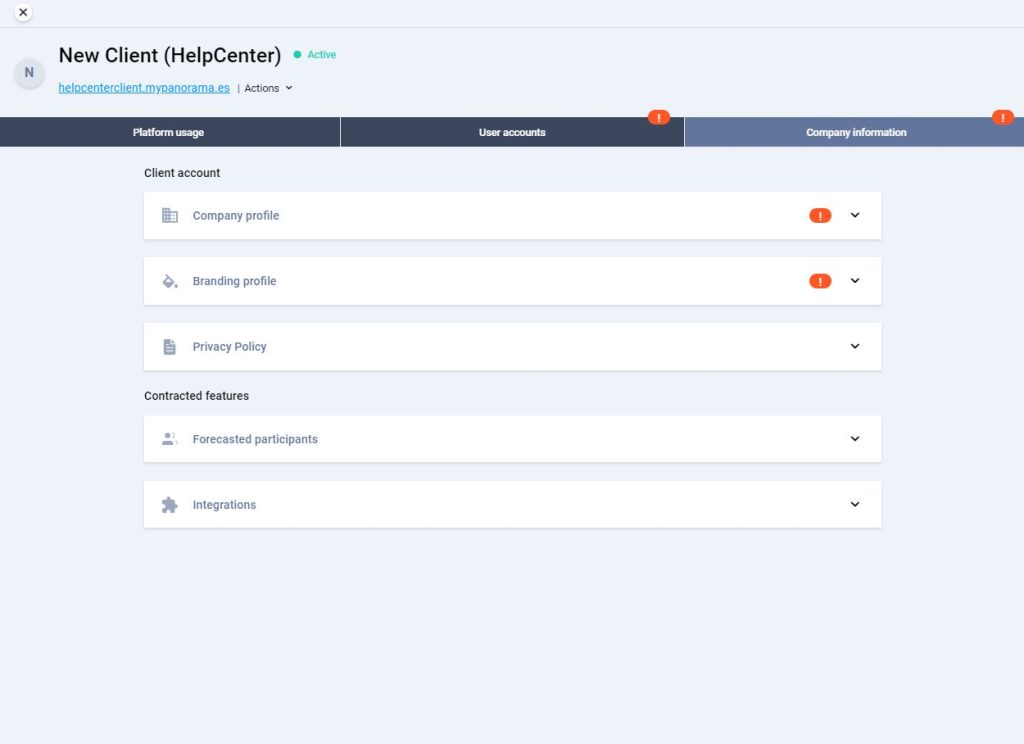Image resolution: width=1024 pixels, height=744 pixels.
Task: Click the warning badge on Branding profile
Action: pos(820,281)
